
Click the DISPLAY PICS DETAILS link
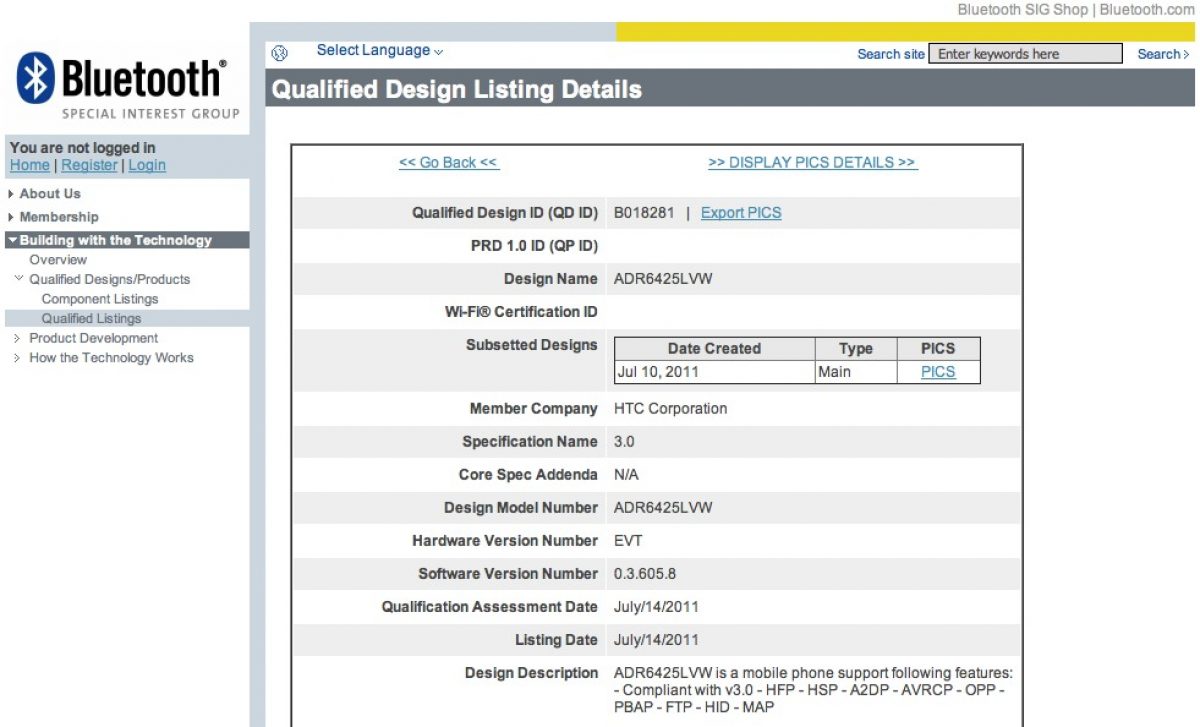click(x=812, y=163)
